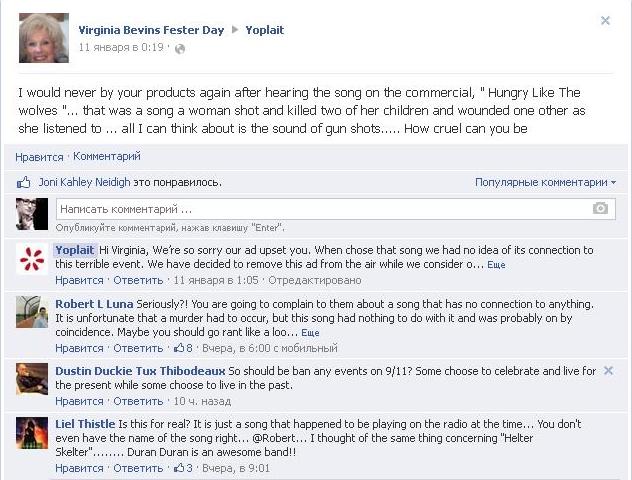Expand Yoplait's comment with Еще
This screenshot has height=480, width=632.
pos(496,265)
